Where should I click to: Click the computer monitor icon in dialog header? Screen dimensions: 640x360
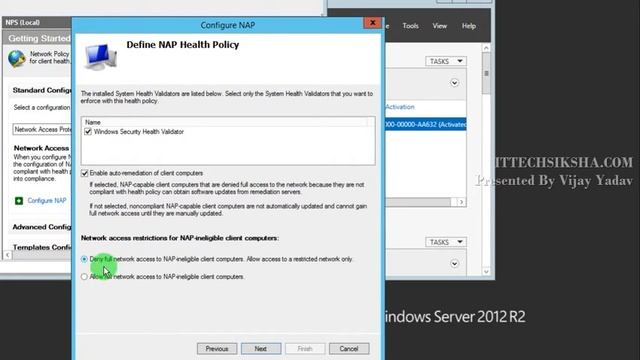(100, 57)
